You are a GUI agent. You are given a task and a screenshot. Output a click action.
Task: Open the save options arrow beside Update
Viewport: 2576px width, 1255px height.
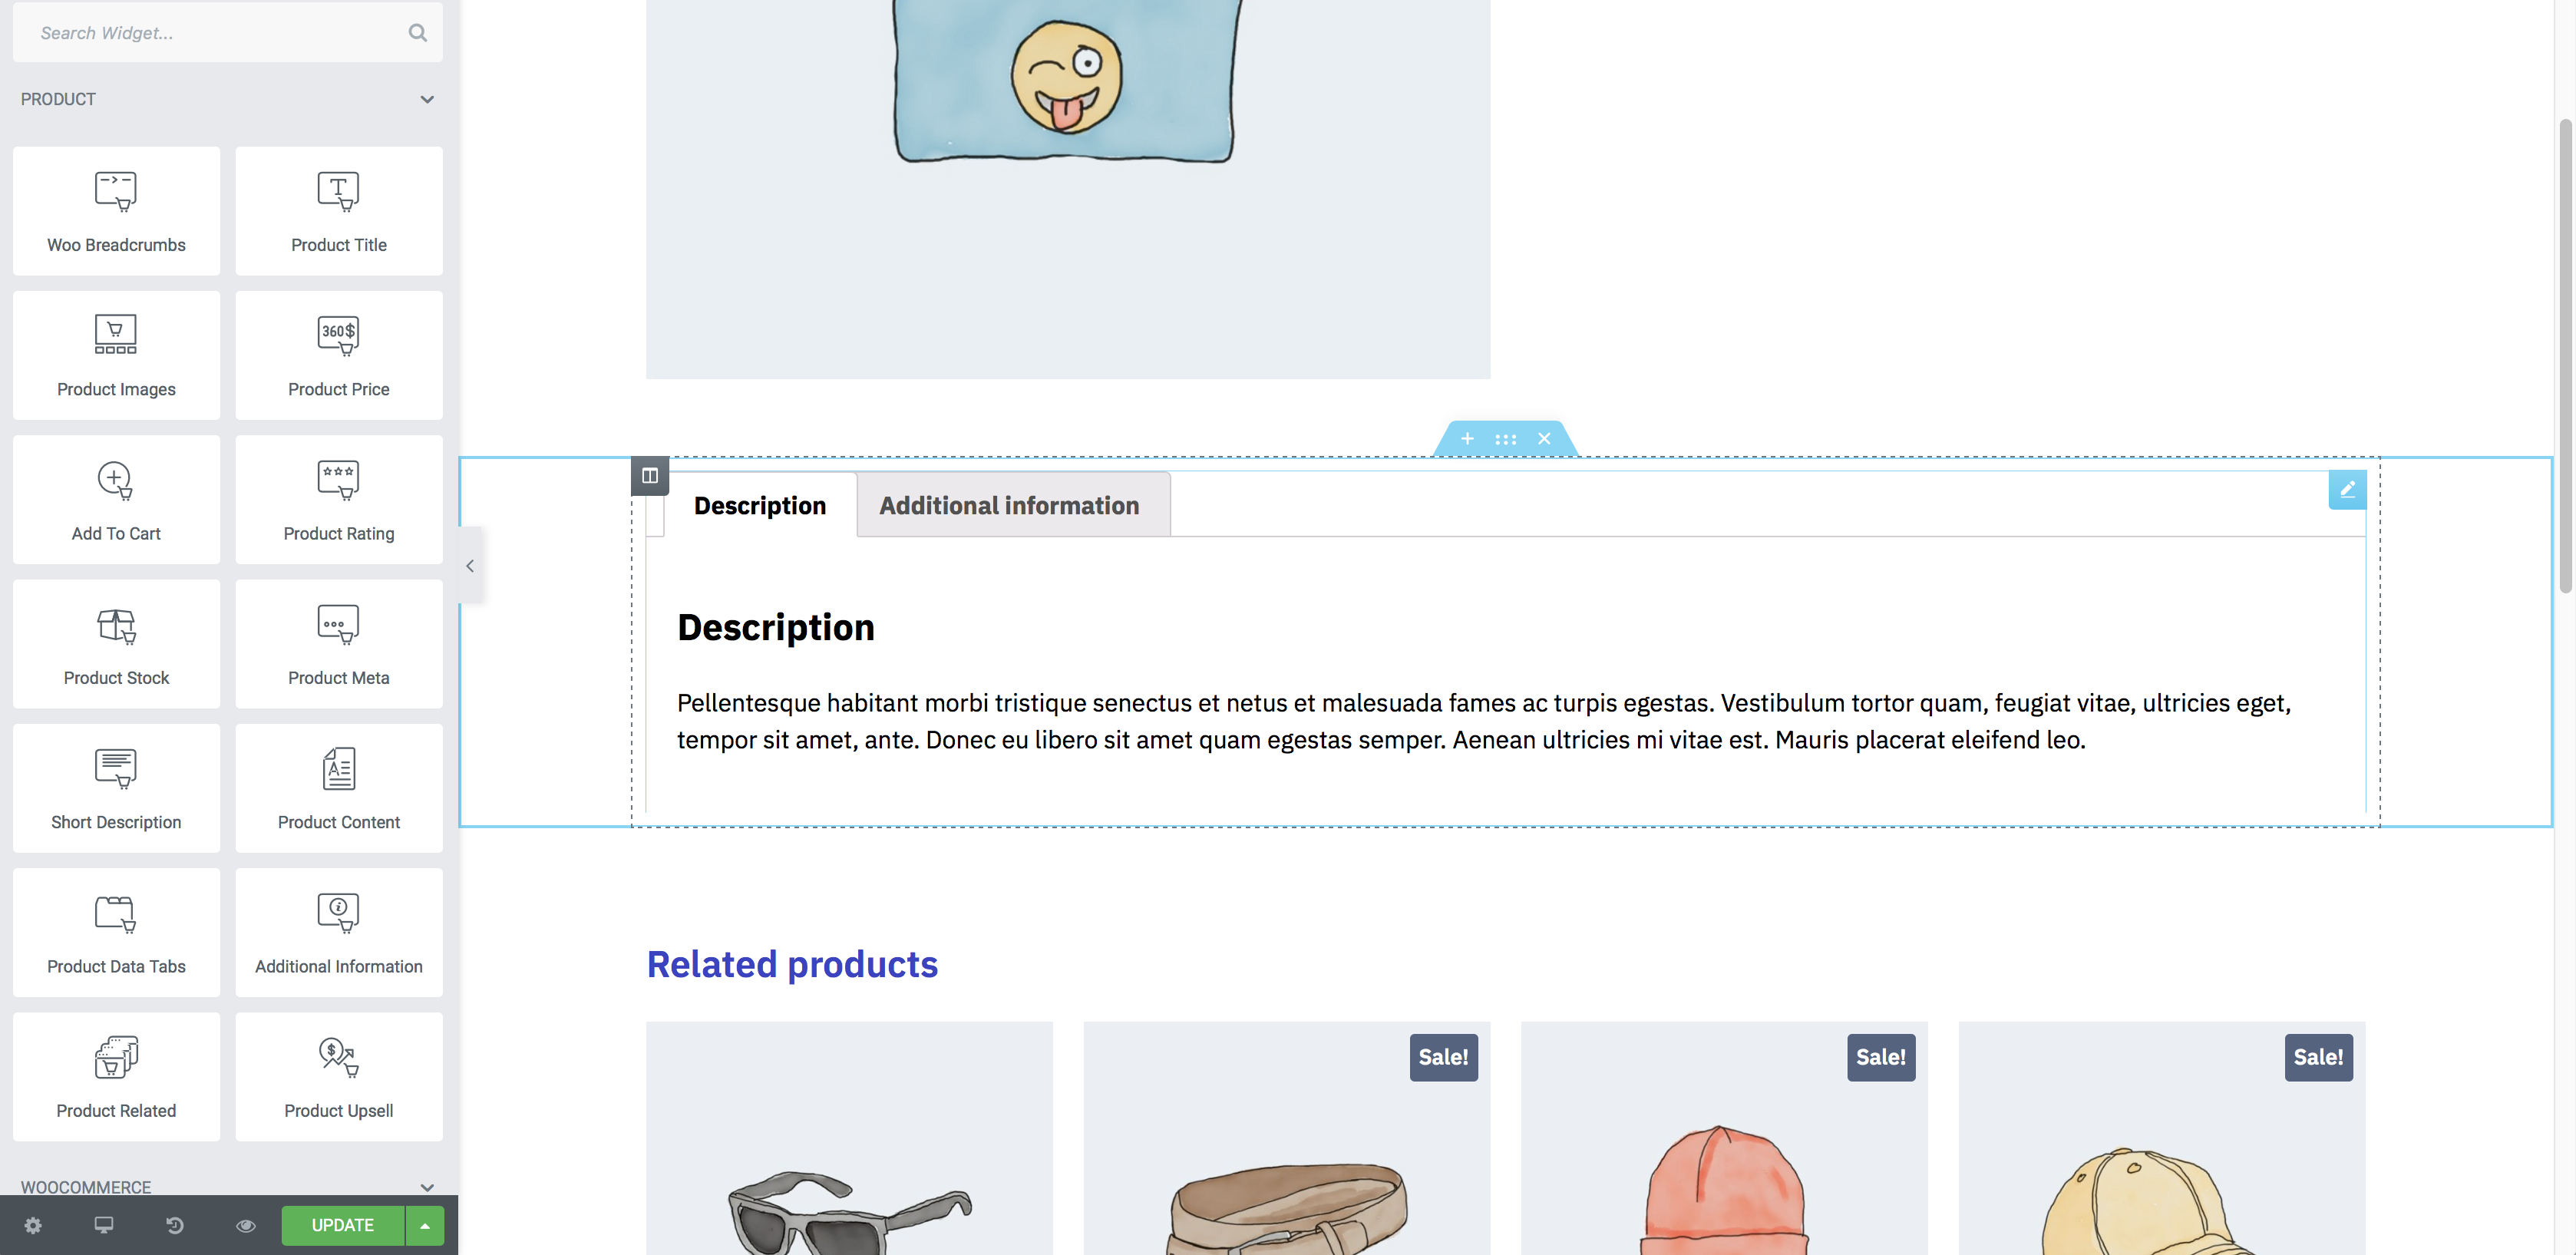[425, 1225]
